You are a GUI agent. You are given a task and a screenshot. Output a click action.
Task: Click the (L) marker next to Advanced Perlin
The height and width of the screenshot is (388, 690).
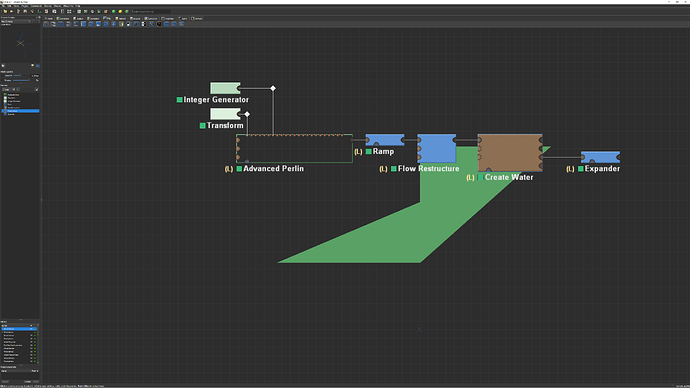click(229, 169)
